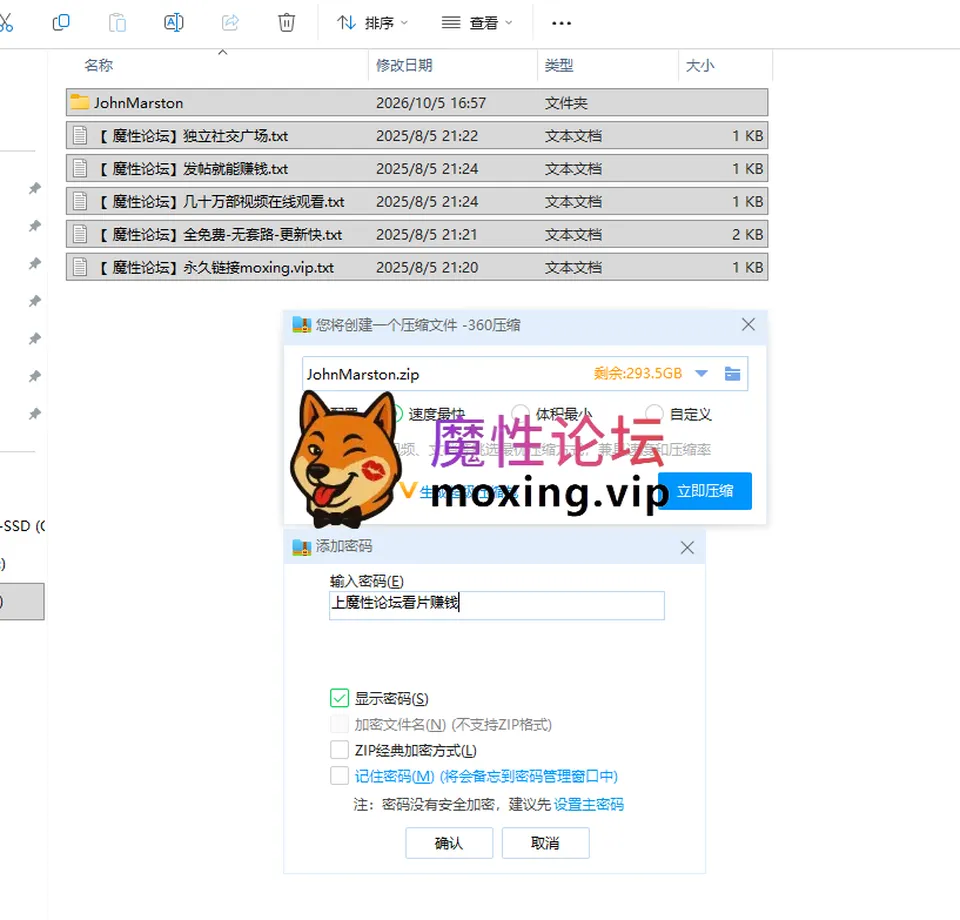The height and width of the screenshot is (920, 960).
Task: Open the 排序 sort dropdown
Action: point(372,23)
